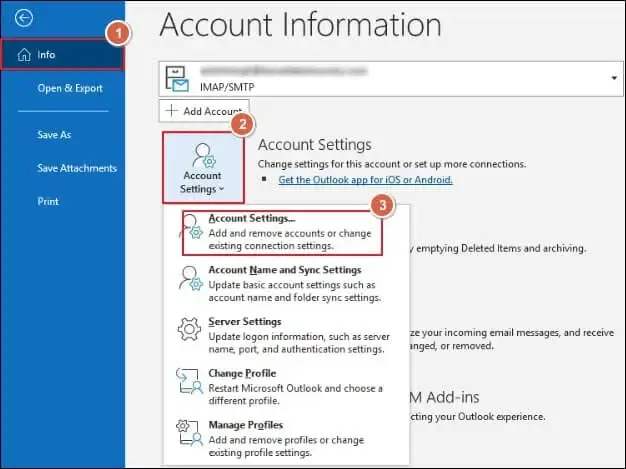
Task: Click the Change Profile icon
Action: pos(189,381)
